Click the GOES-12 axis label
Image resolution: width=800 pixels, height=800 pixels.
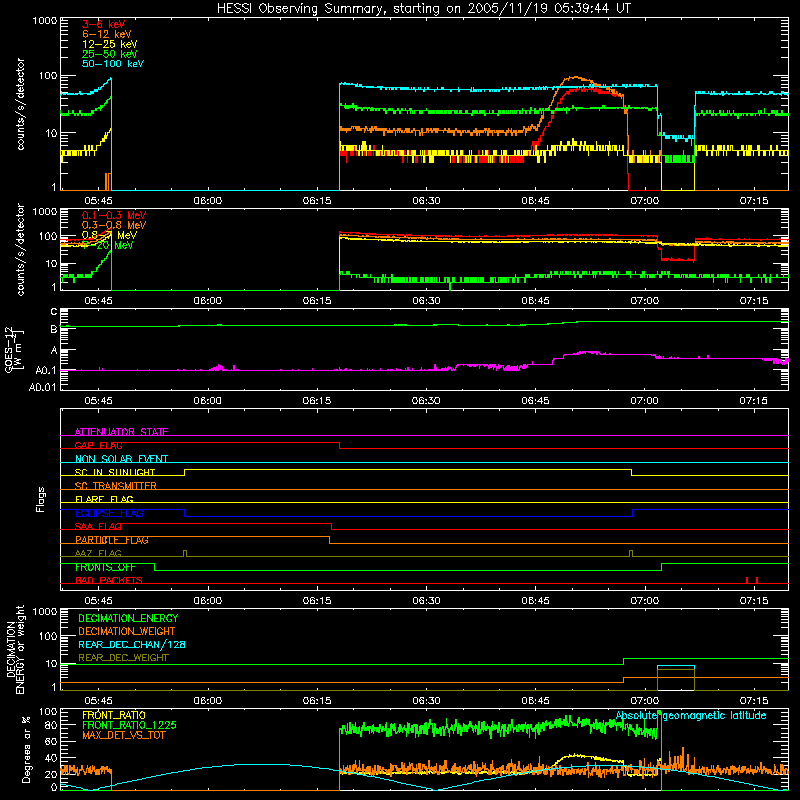click(13, 349)
